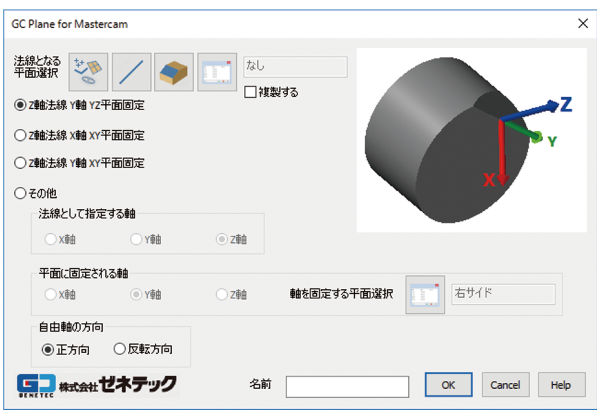This screenshot has height=420, width=600.
Task: Click the cylinder axis preview image
Action: tap(471, 140)
